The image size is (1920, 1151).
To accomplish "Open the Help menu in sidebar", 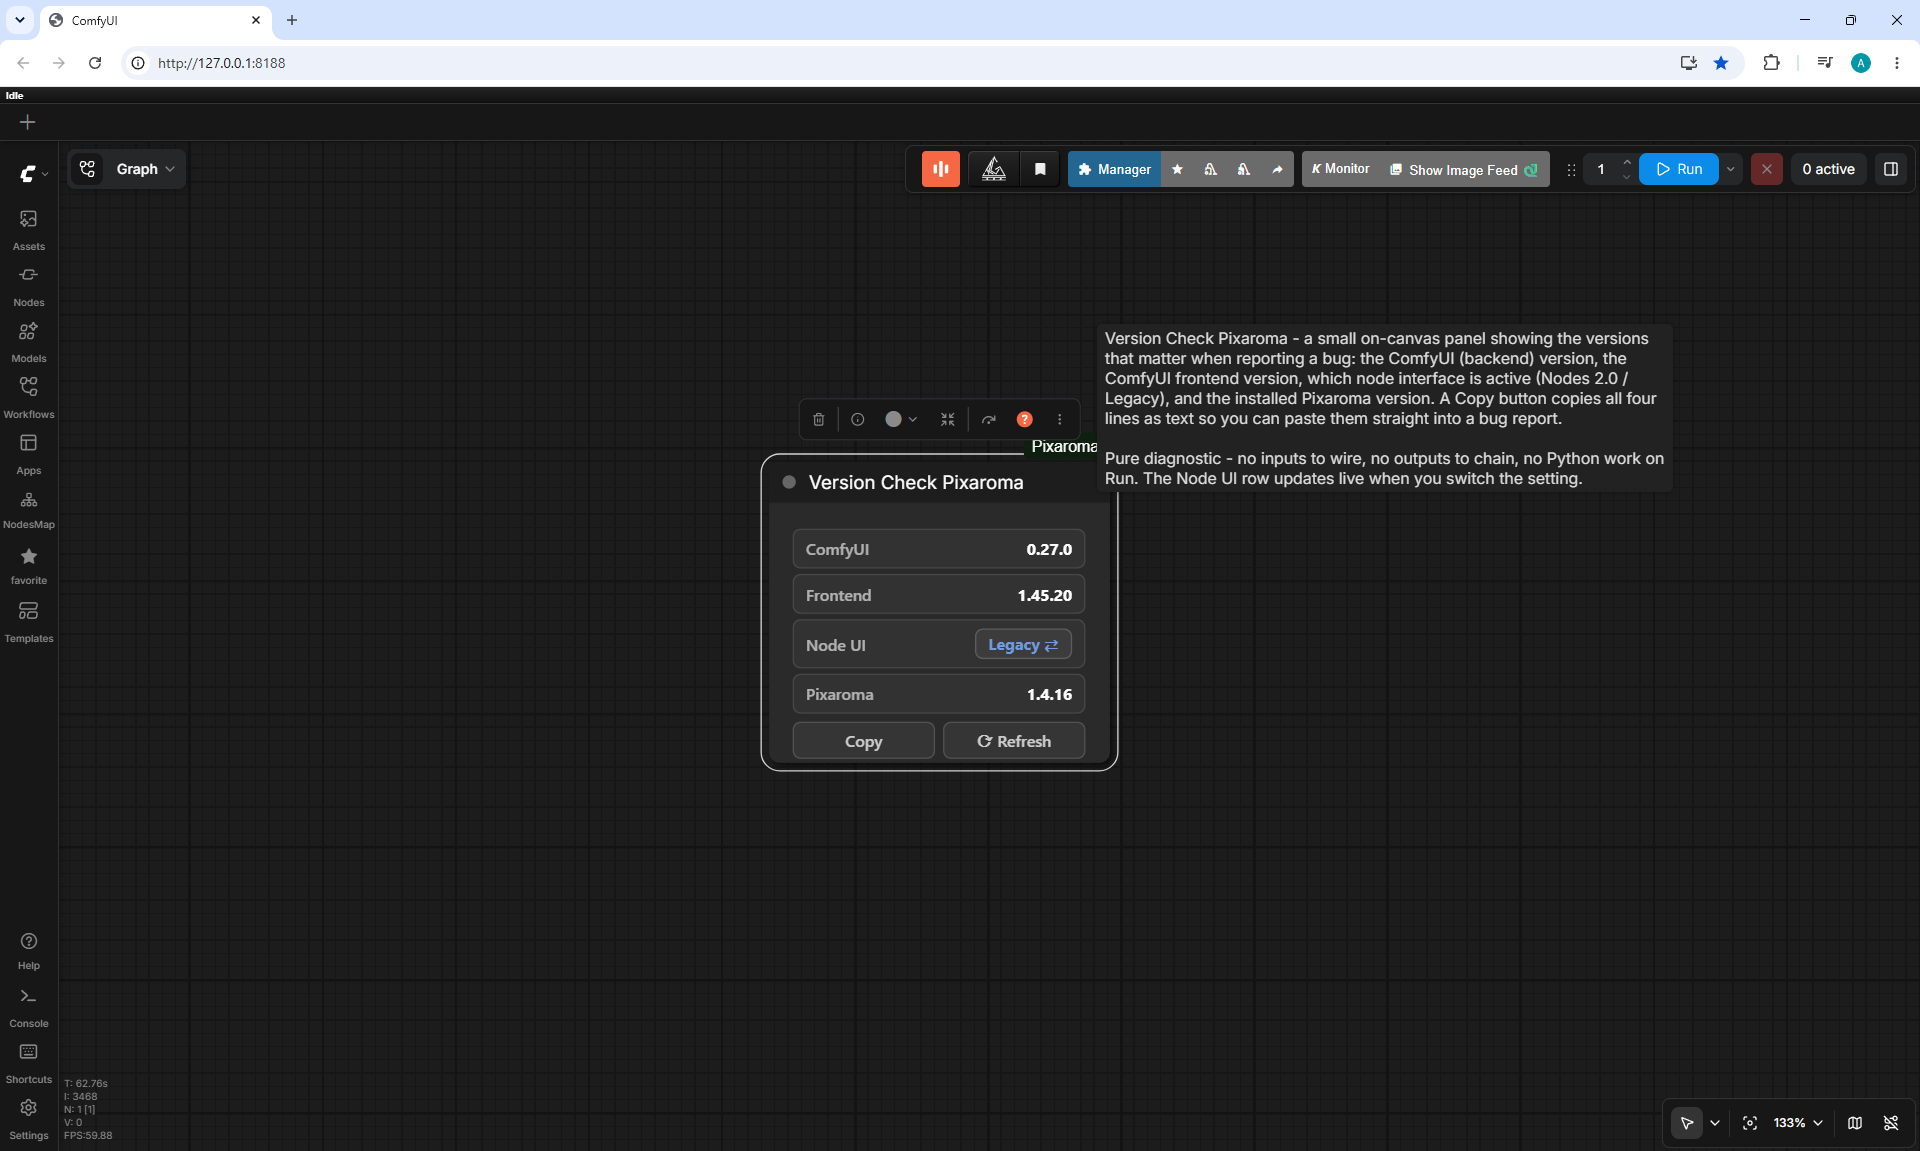I will point(28,950).
